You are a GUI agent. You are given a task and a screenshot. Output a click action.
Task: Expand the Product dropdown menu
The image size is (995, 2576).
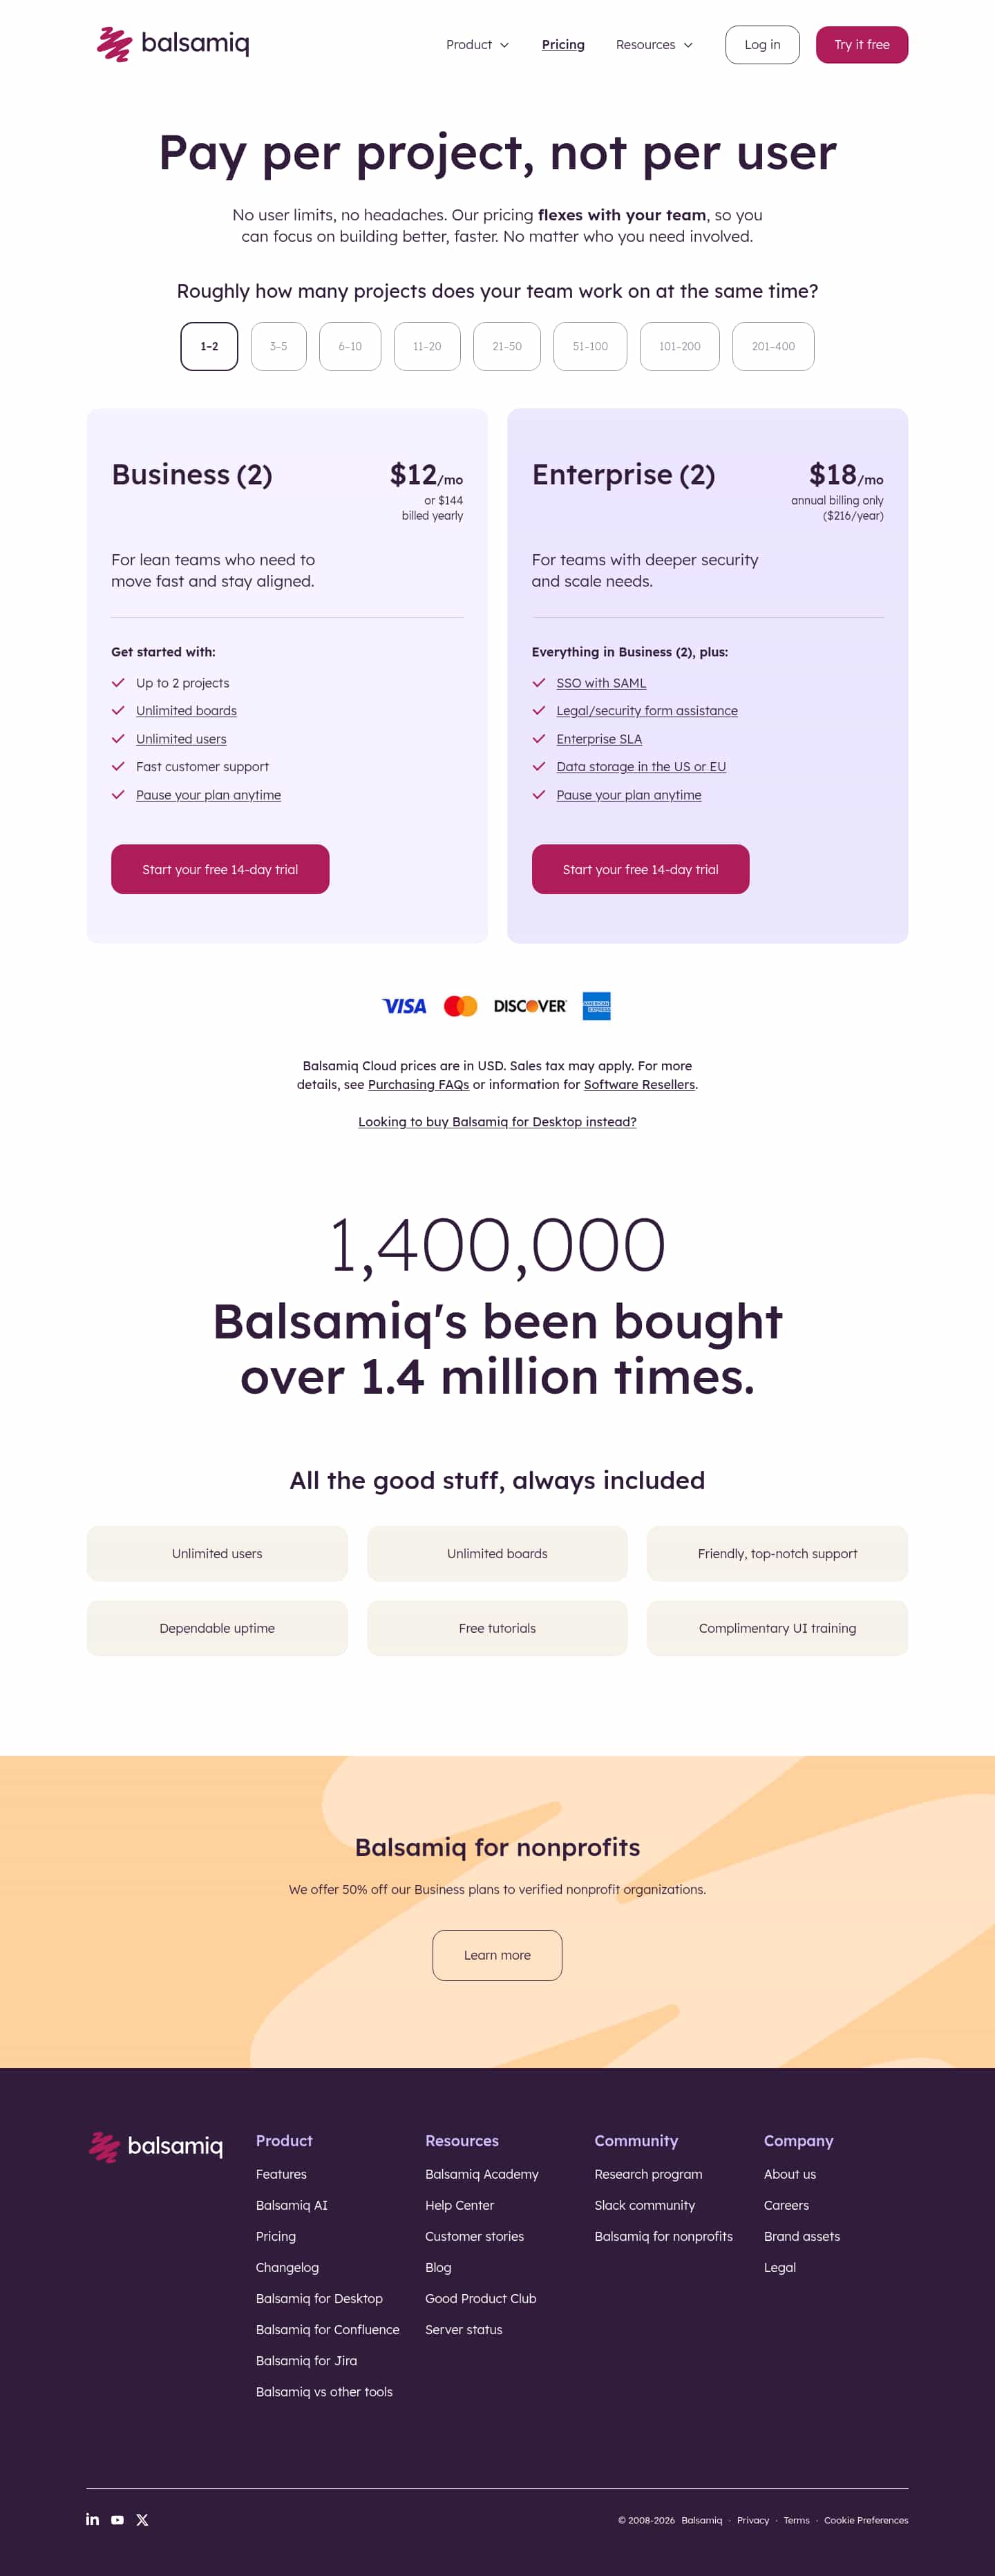coord(477,45)
